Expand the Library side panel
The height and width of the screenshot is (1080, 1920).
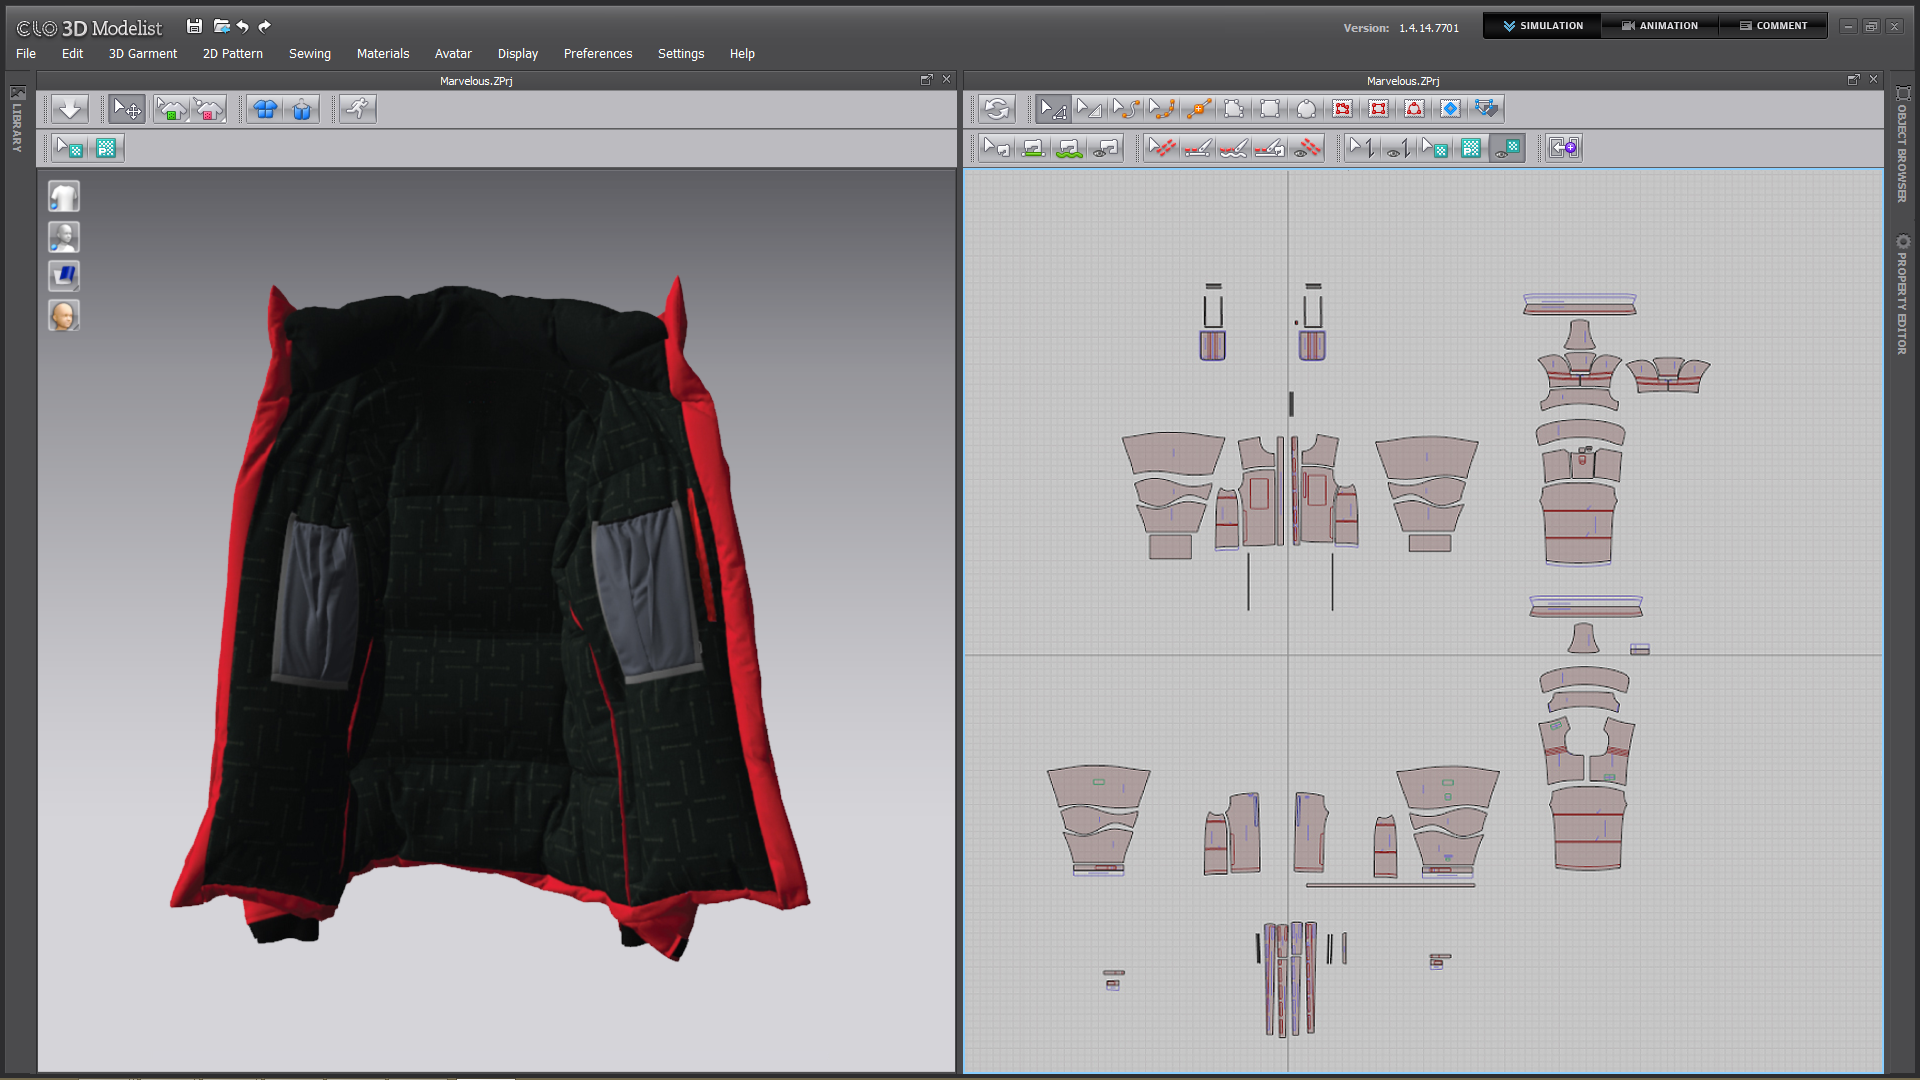click(17, 120)
